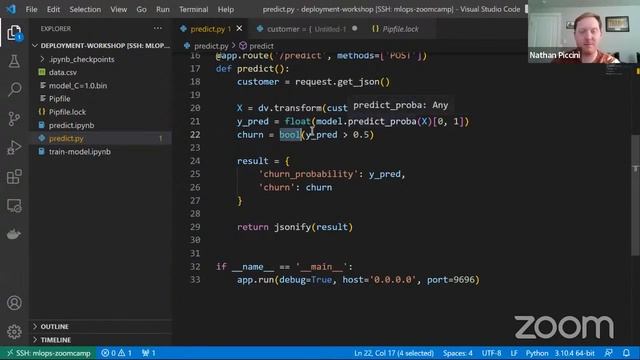The height and width of the screenshot is (360, 640).
Task: Click line number 29 in gutter
Action: 195,227
